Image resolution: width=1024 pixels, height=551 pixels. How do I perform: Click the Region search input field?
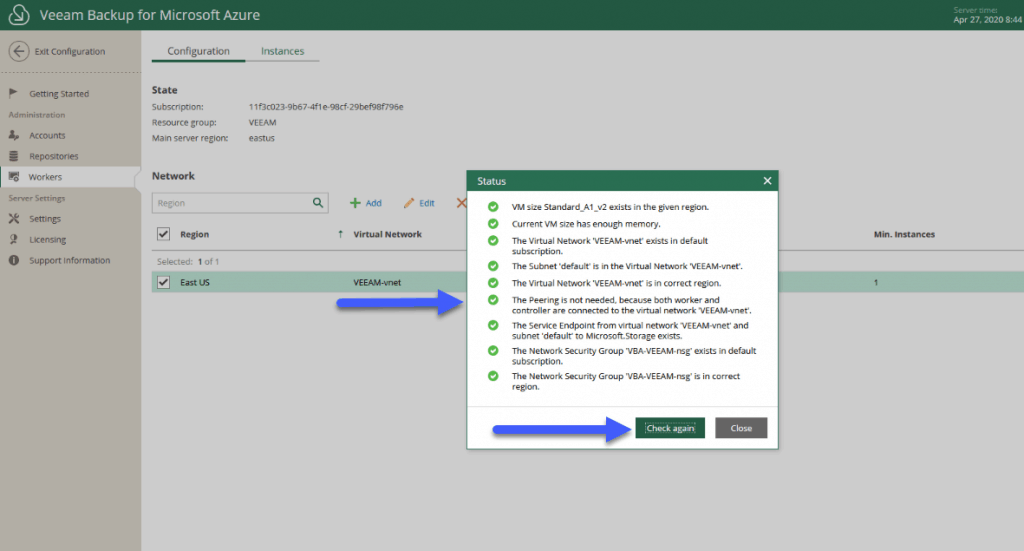[232, 203]
